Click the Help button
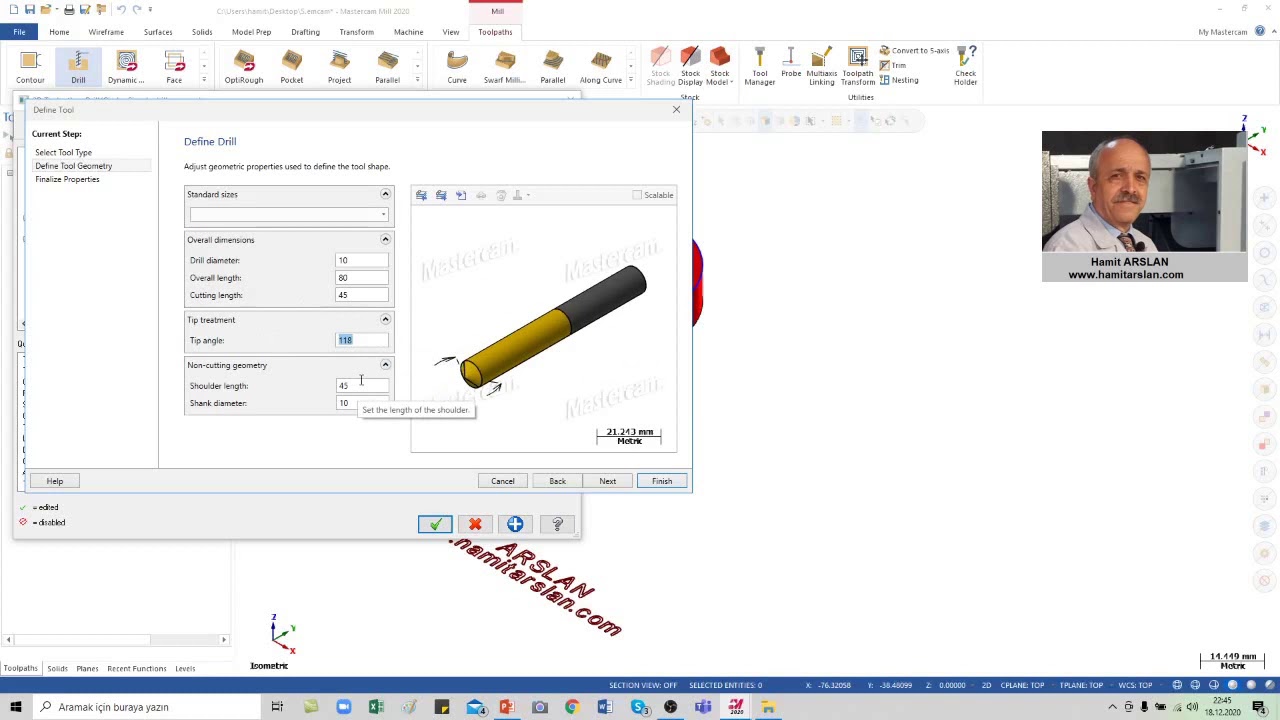The height and width of the screenshot is (720, 1280). 55,481
